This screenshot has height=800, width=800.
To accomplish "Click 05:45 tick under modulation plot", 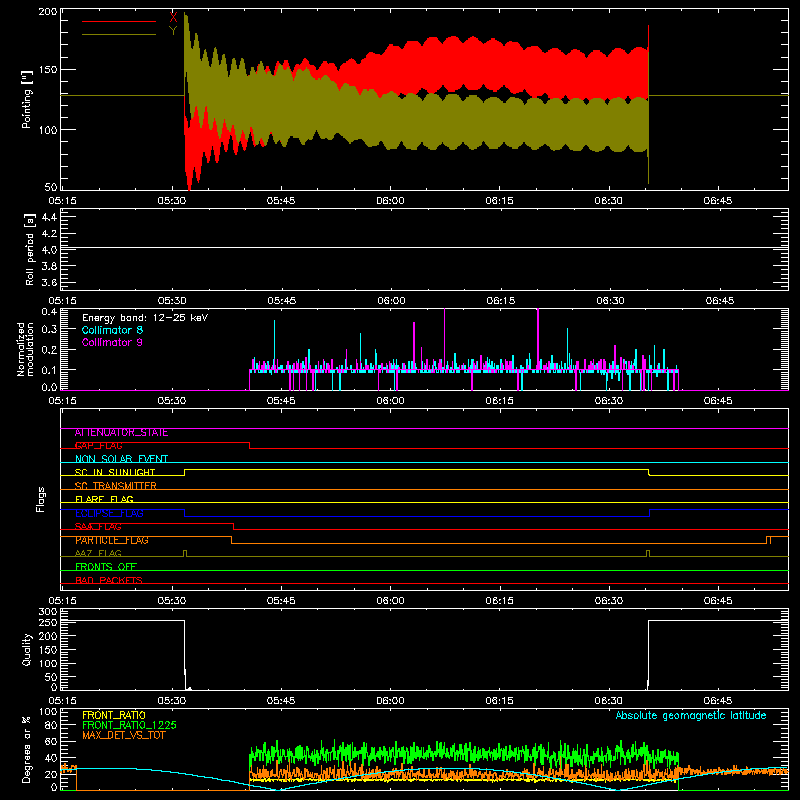I will [281, 401].
